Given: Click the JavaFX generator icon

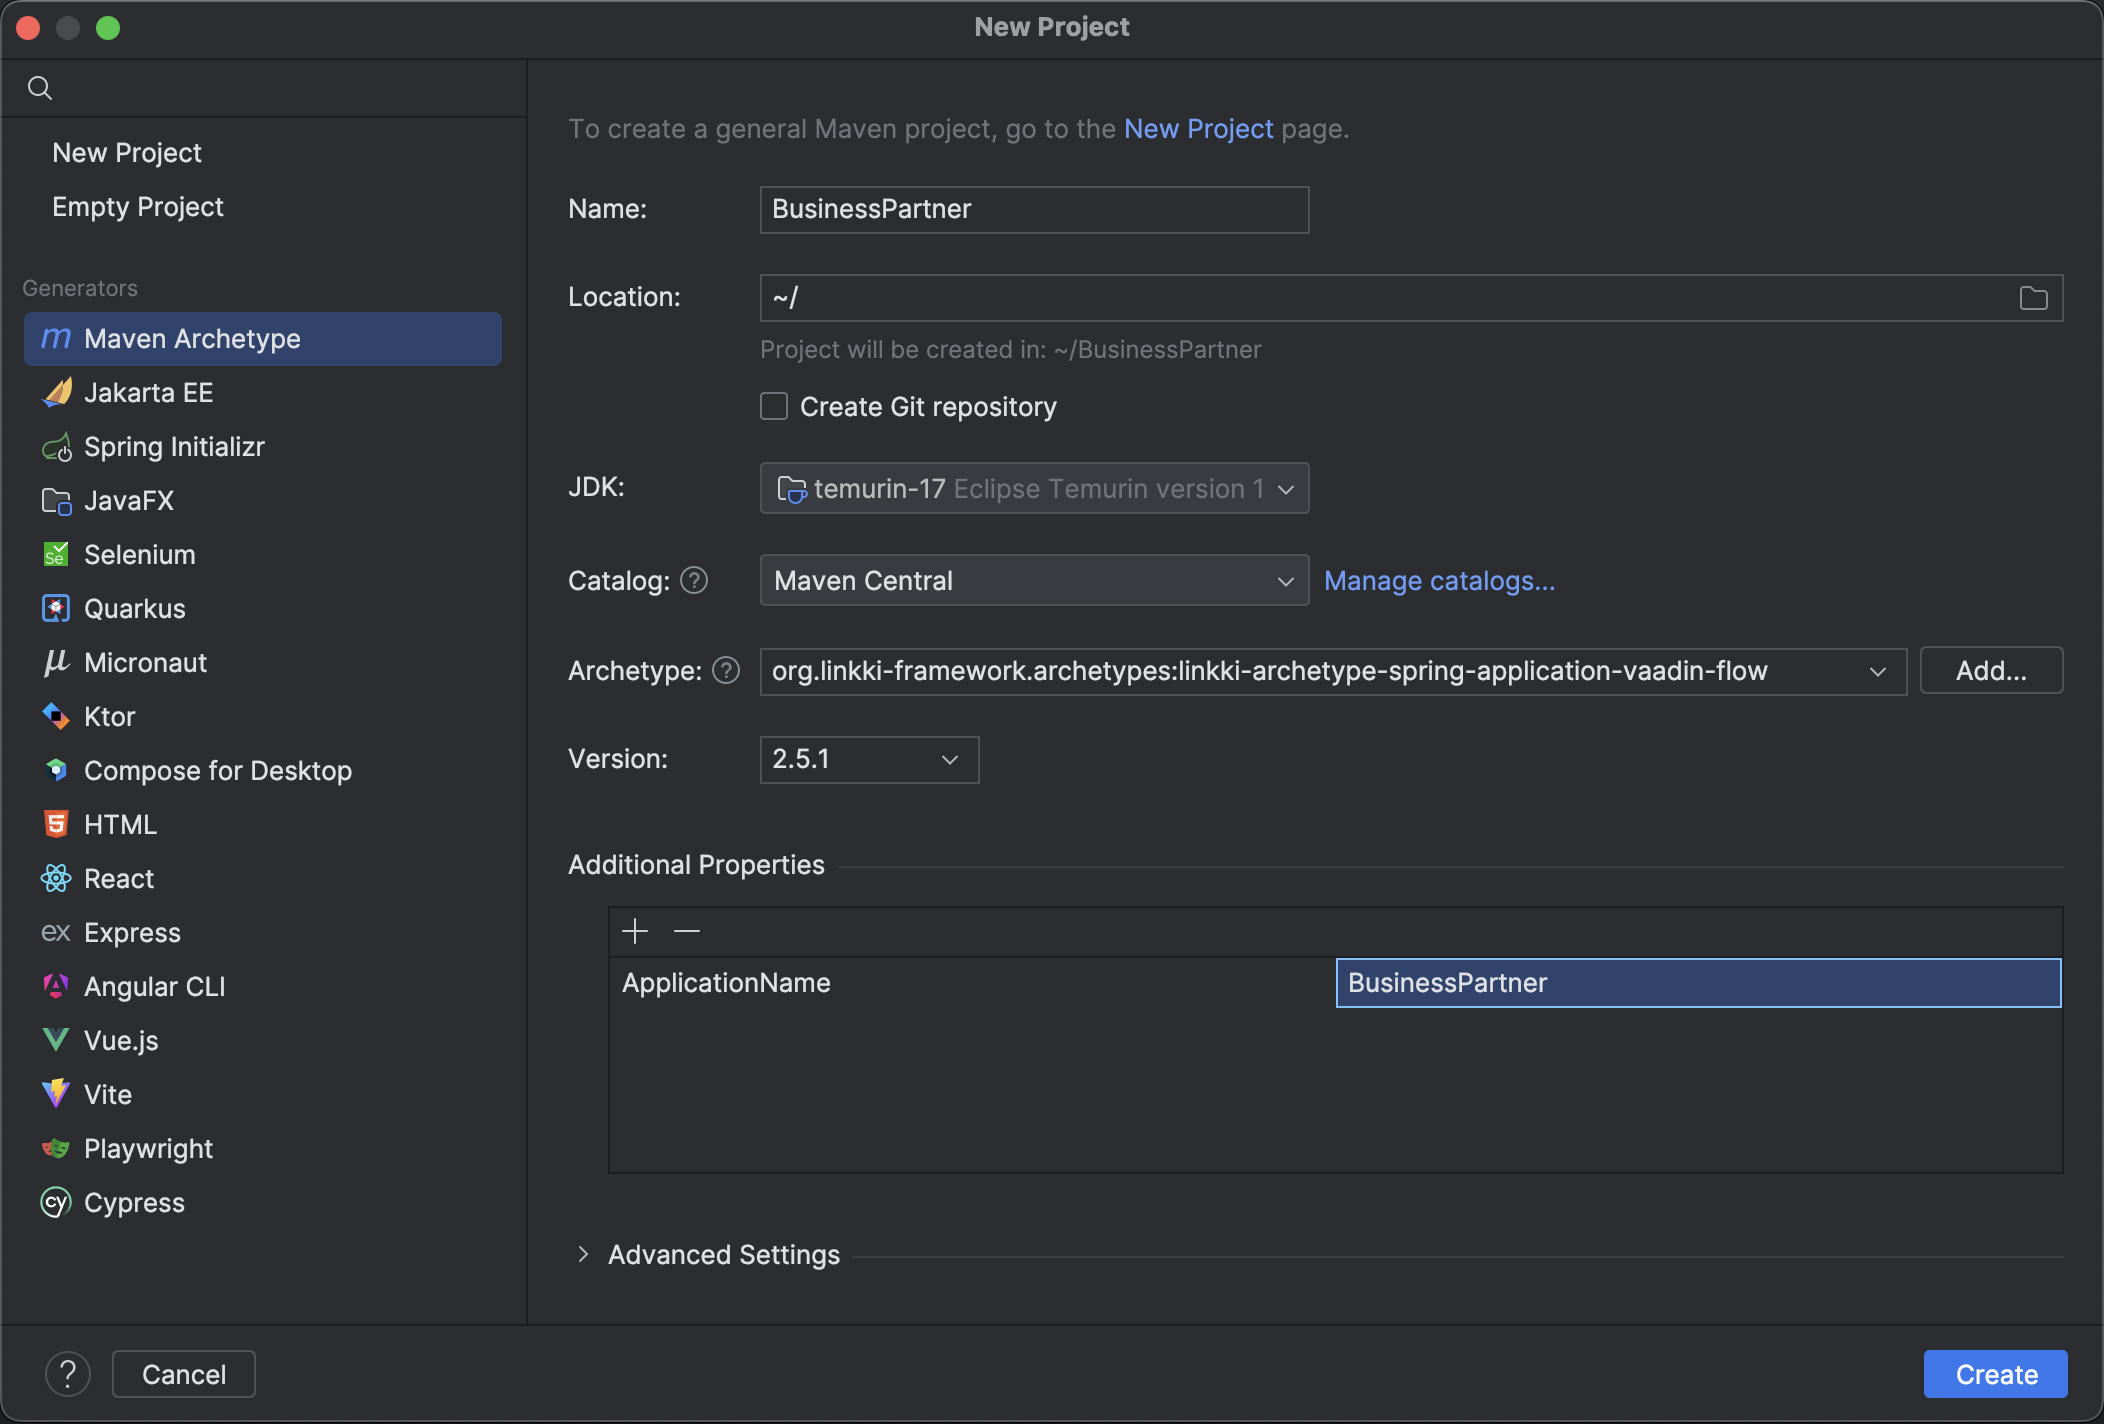Looking at the screenshot, I should pos(56,501).
